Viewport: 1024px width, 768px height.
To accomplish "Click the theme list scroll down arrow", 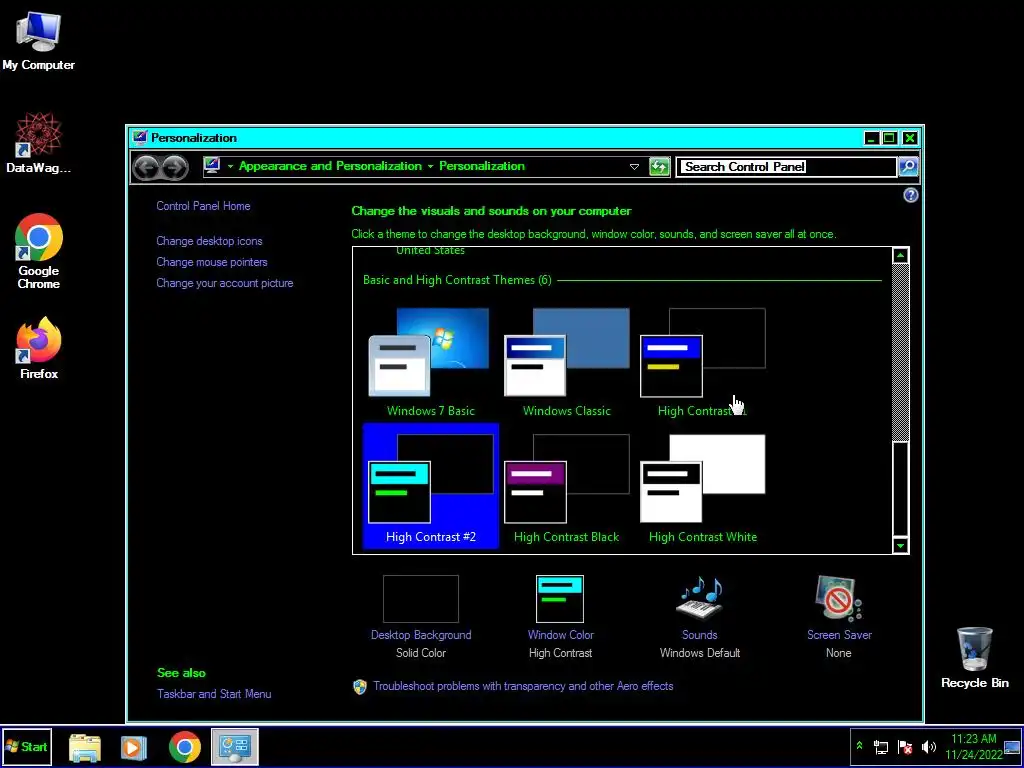I will 901,545.
